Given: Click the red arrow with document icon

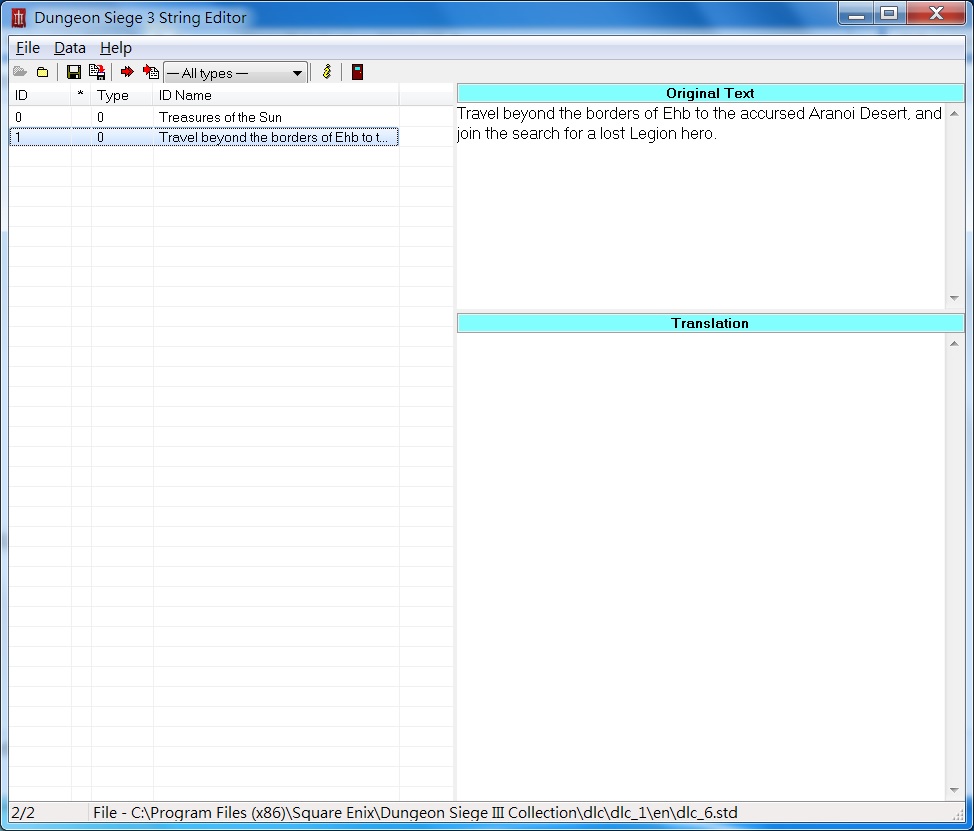Looking at the screenshot, I should (150, 72).
